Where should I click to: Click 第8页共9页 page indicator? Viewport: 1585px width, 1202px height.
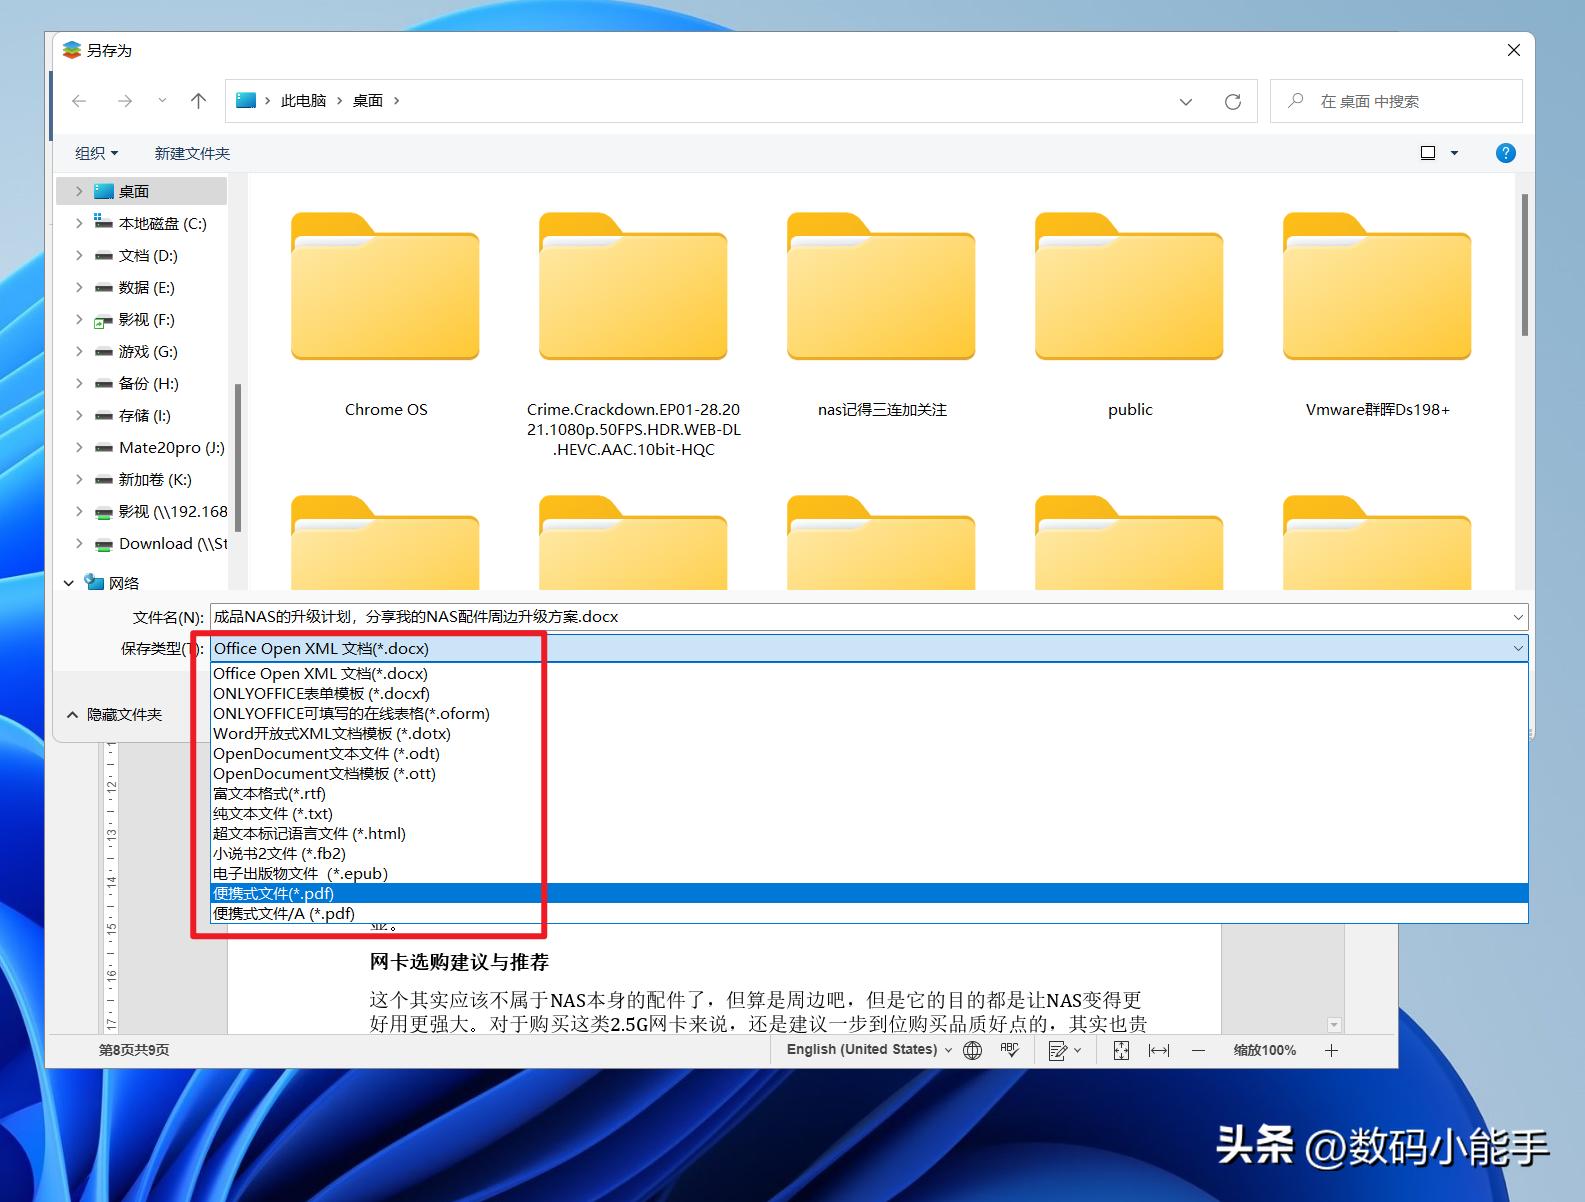pos(134,1050)
